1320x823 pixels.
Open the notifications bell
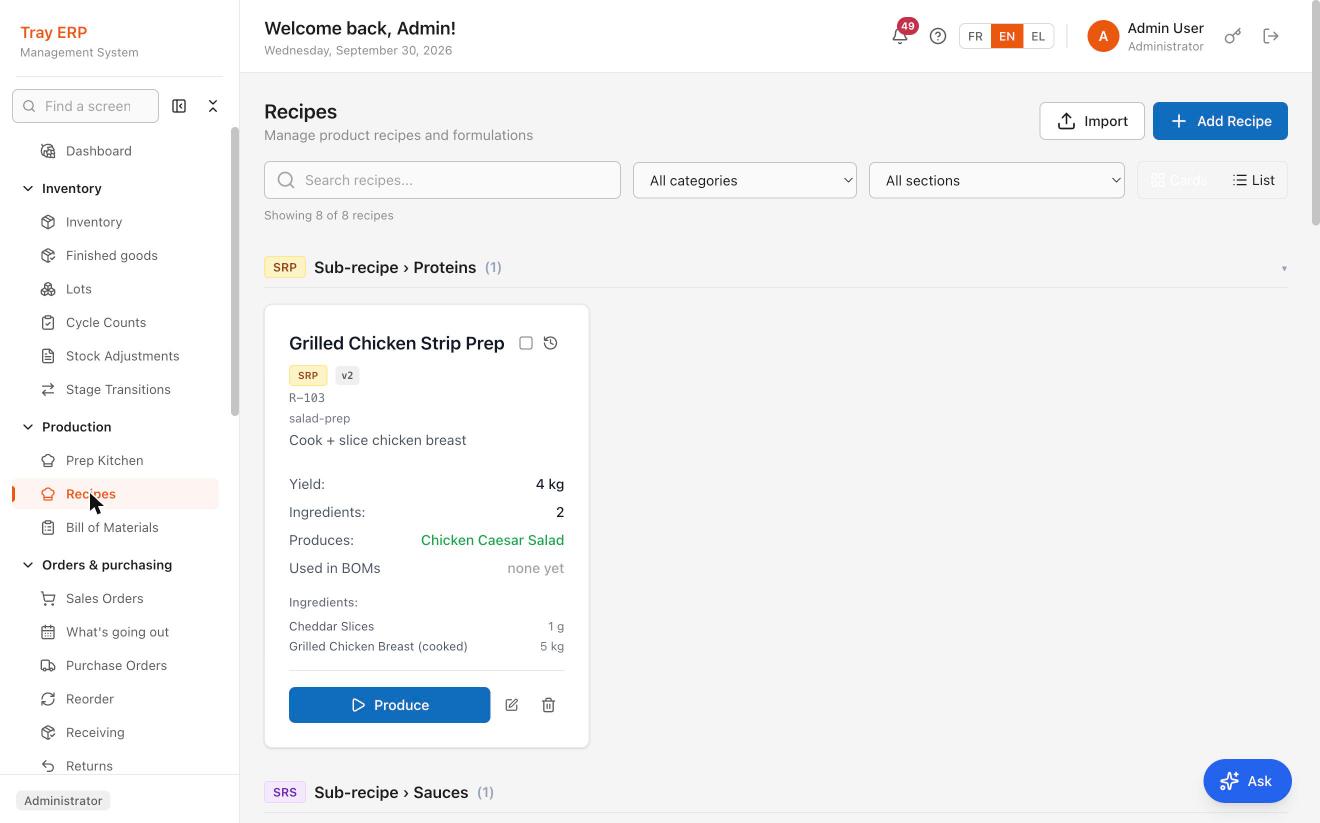(x=900, y=36)
